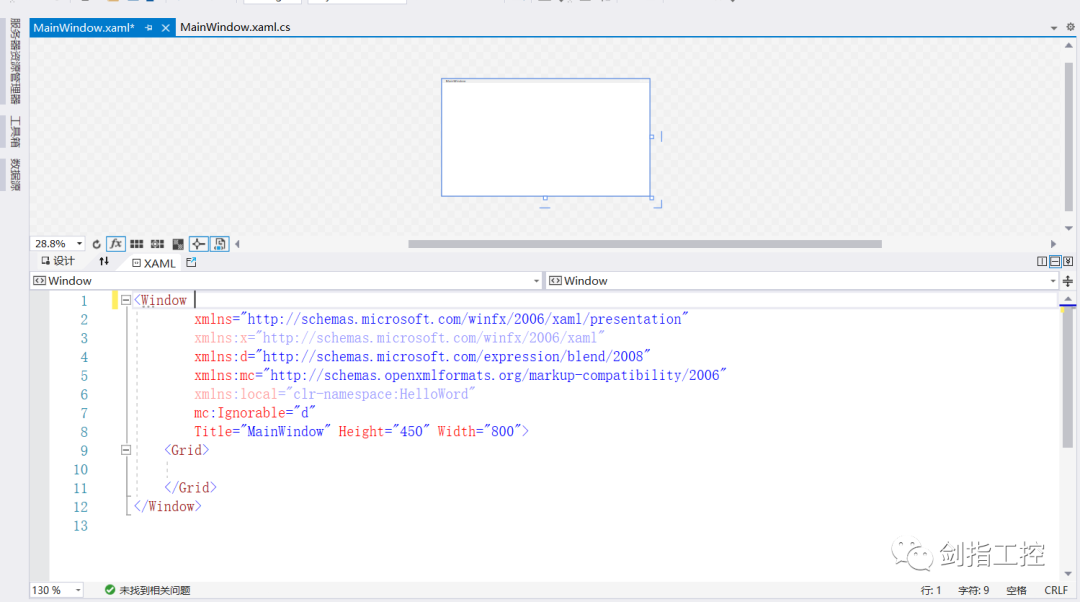The height and width of the screenshot is (602, 1080).
Task: Collapse the Window element outlining node
Action: 125,300
